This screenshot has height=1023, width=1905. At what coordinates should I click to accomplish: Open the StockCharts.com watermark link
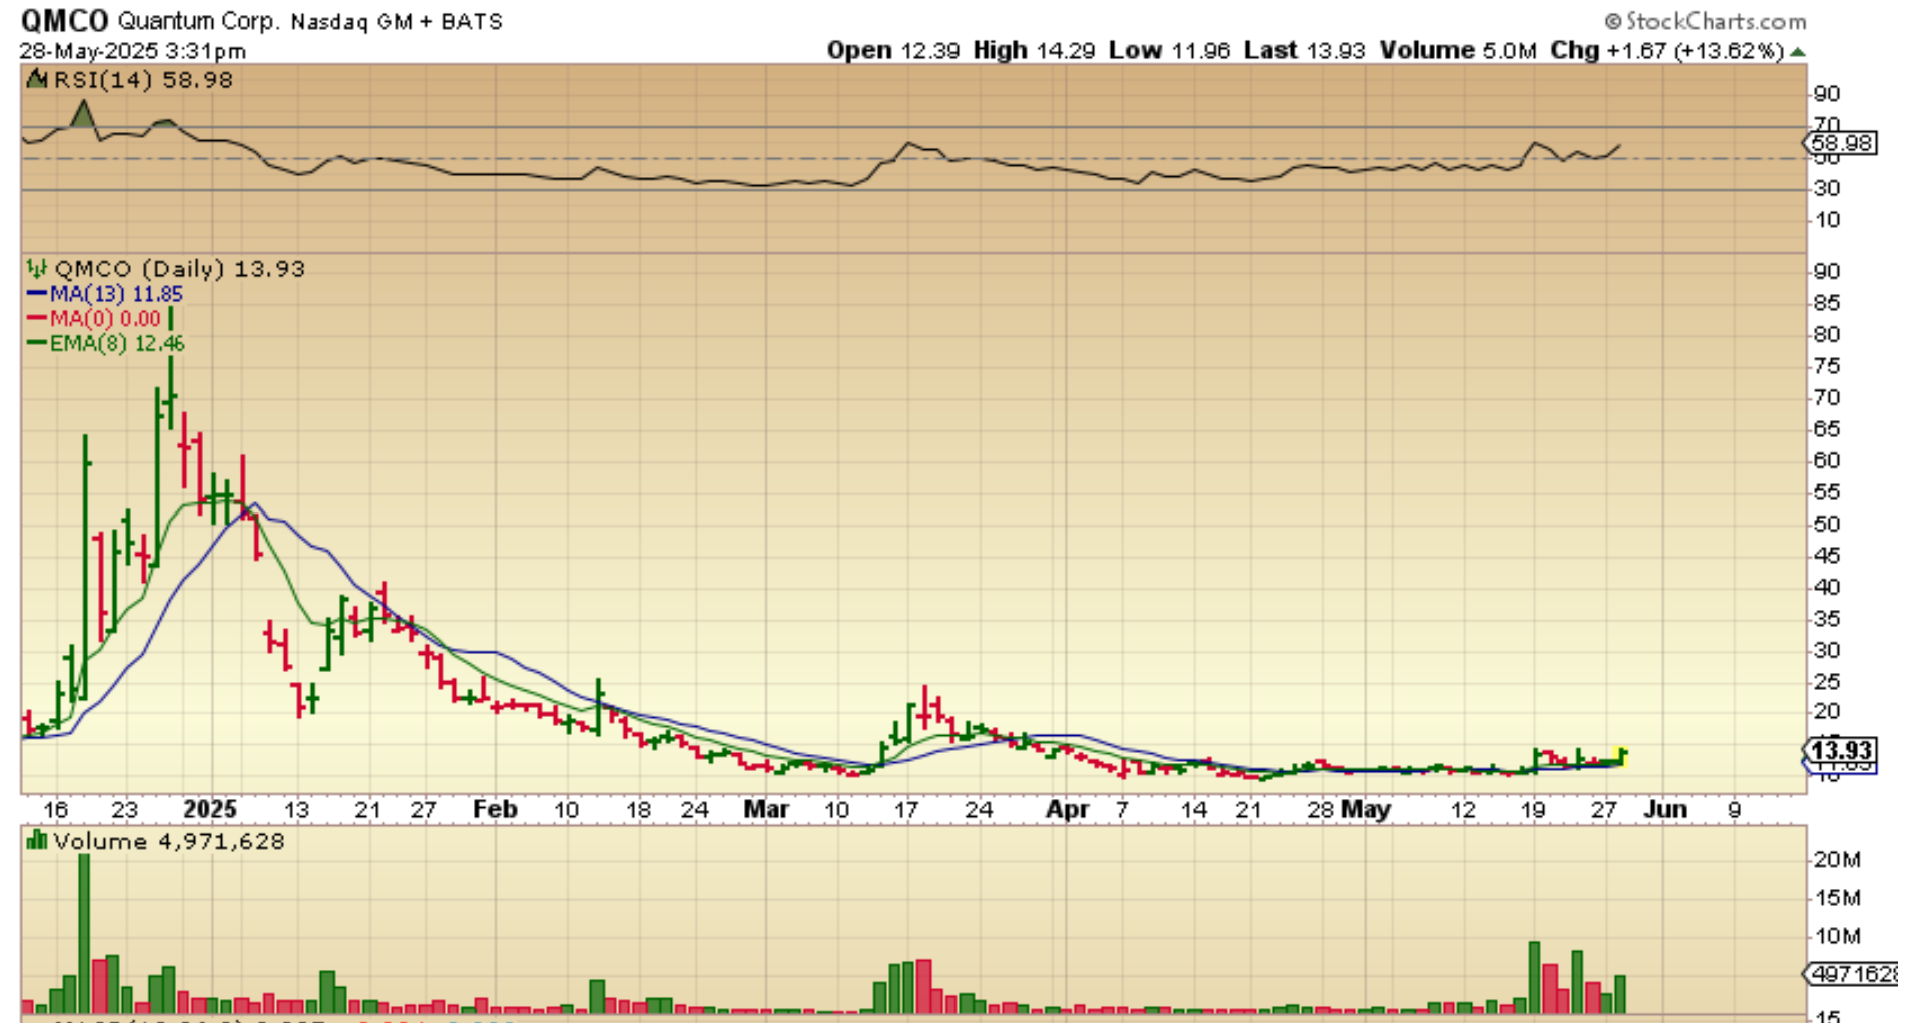coord(1705,21)
